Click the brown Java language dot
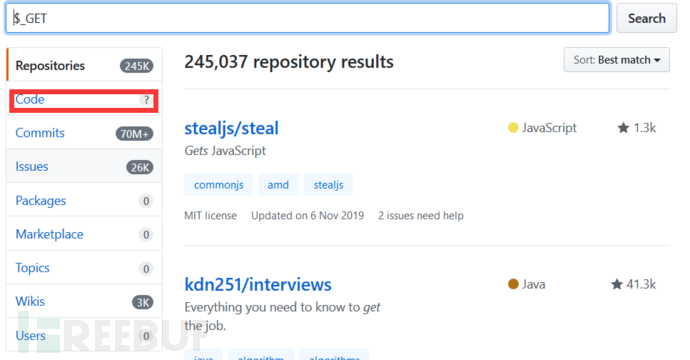690x360 pixels. 513,284
